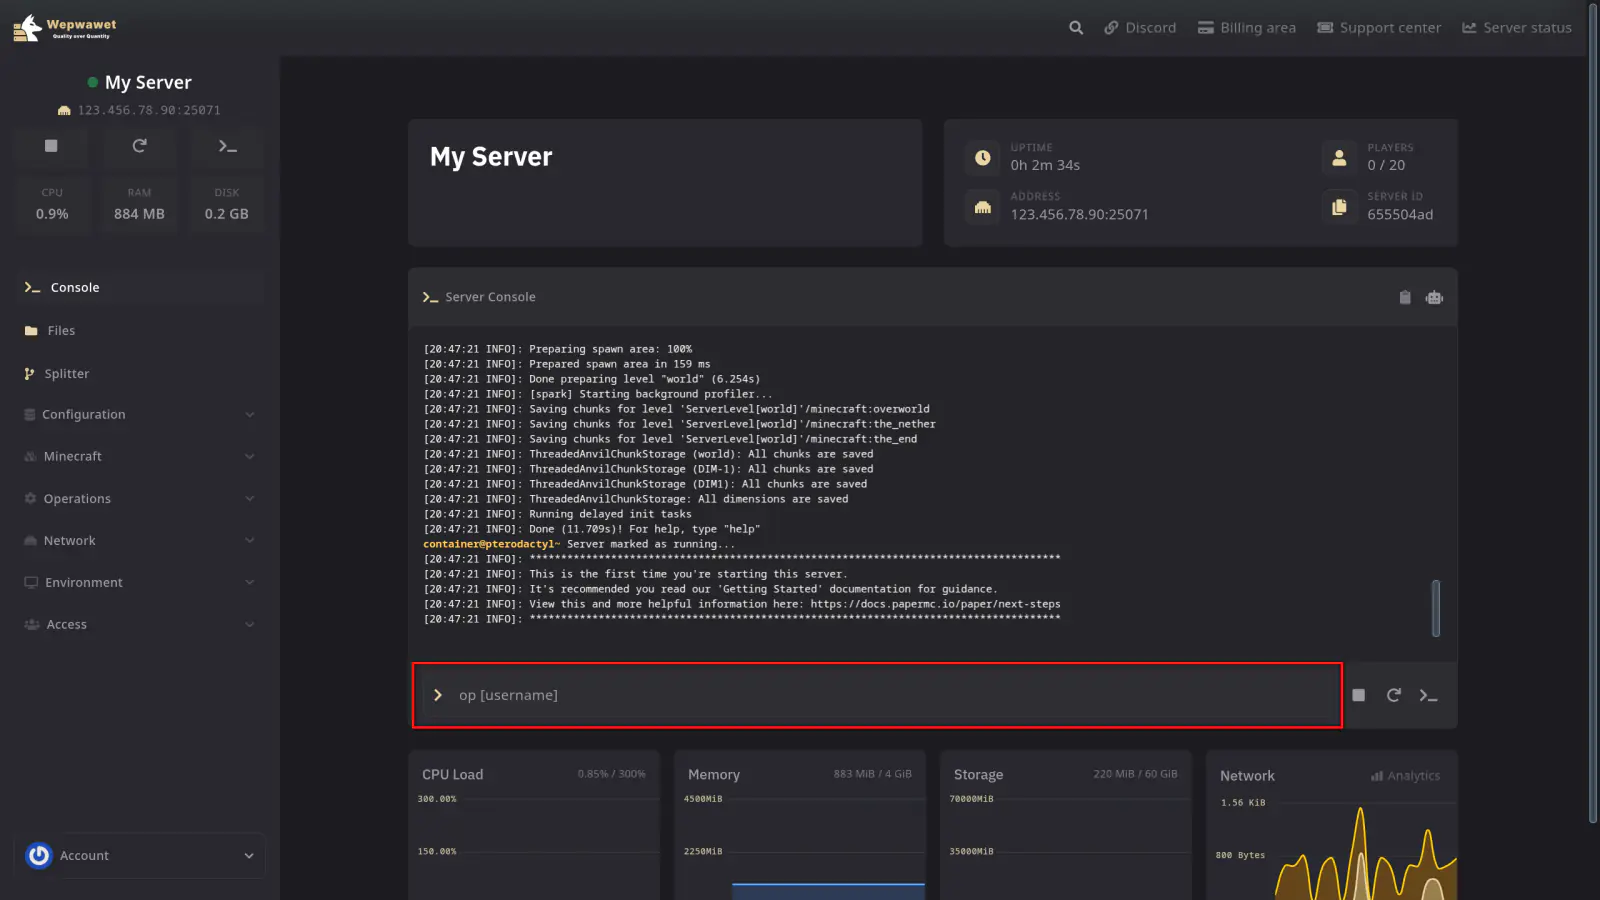The height and width of the screenshot is (900, 1600).
Task: Click the trash icon in Server Console header
Action: (x=1404, y=297)
